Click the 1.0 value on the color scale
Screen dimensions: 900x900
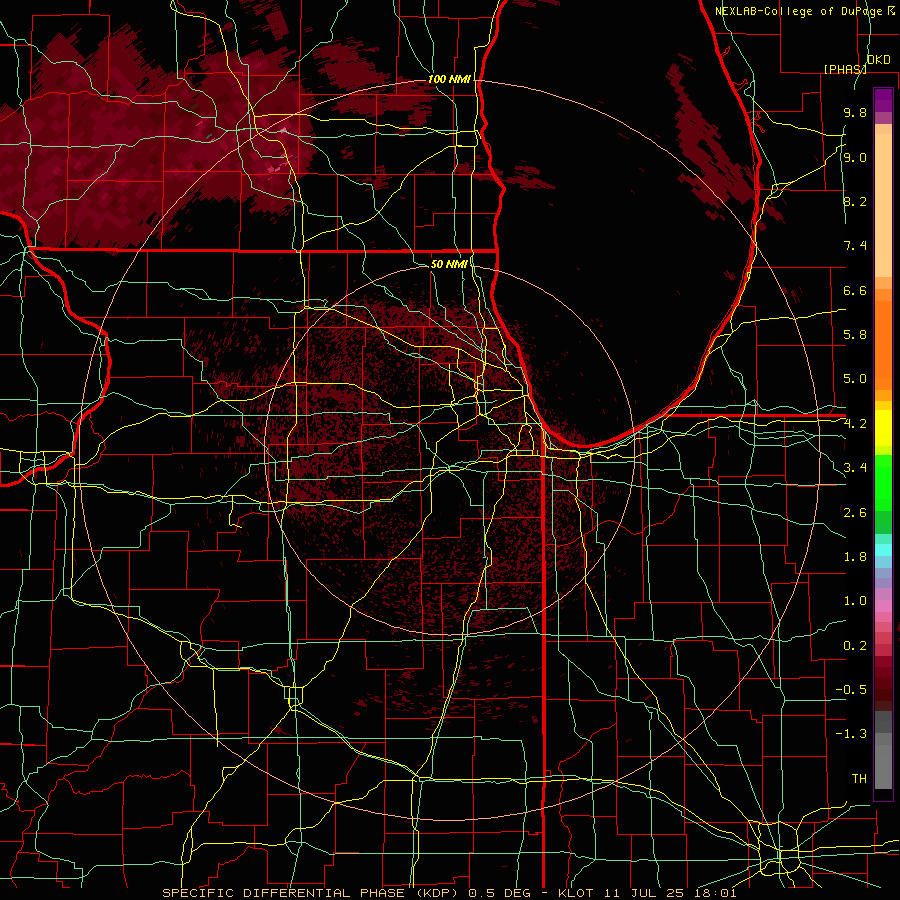tap(855, 601)
